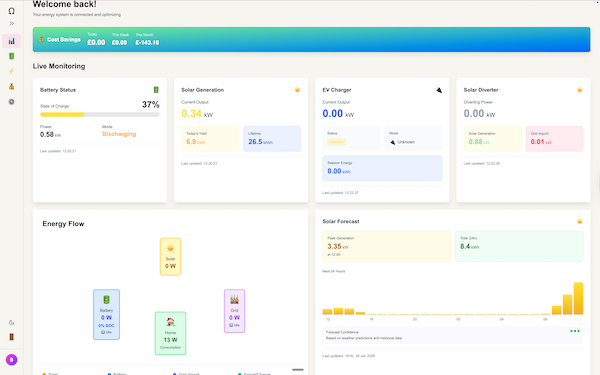The image size is (600, 375).
Task: Click Diverting Power 0.00 kW value
Action: point(479,114)
